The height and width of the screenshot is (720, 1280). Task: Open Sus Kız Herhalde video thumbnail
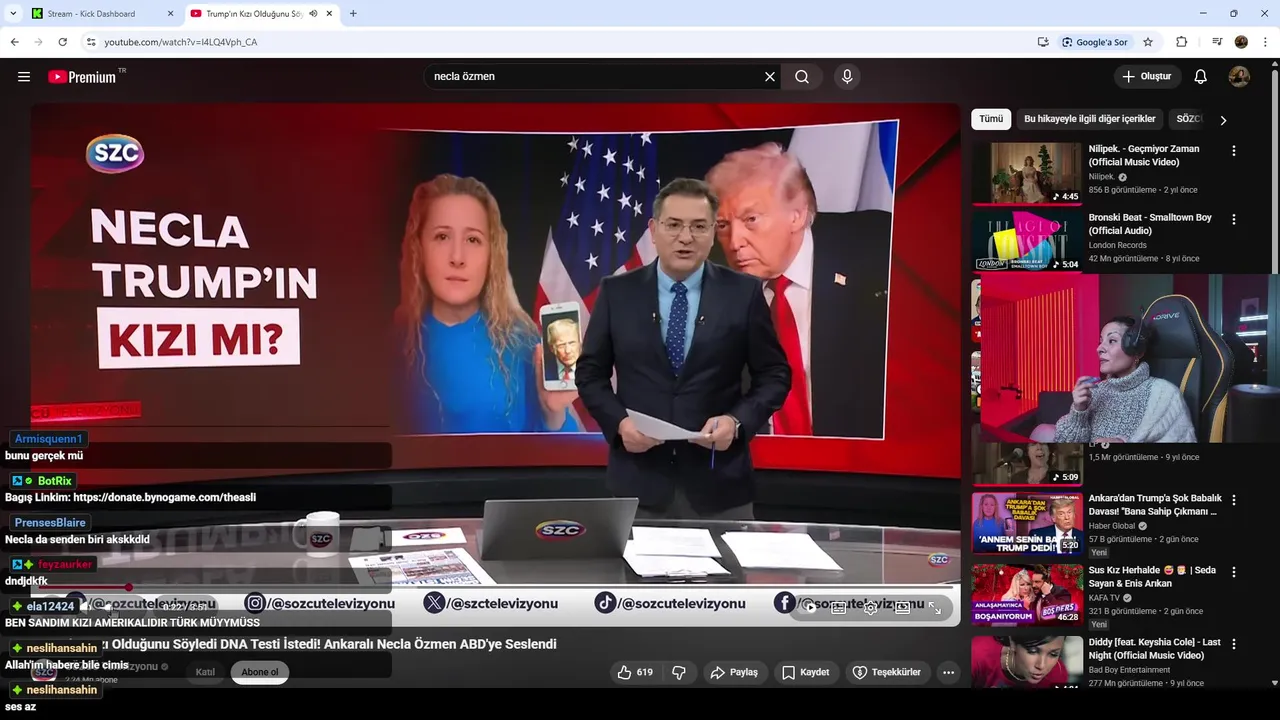(x=1027, y=595)
